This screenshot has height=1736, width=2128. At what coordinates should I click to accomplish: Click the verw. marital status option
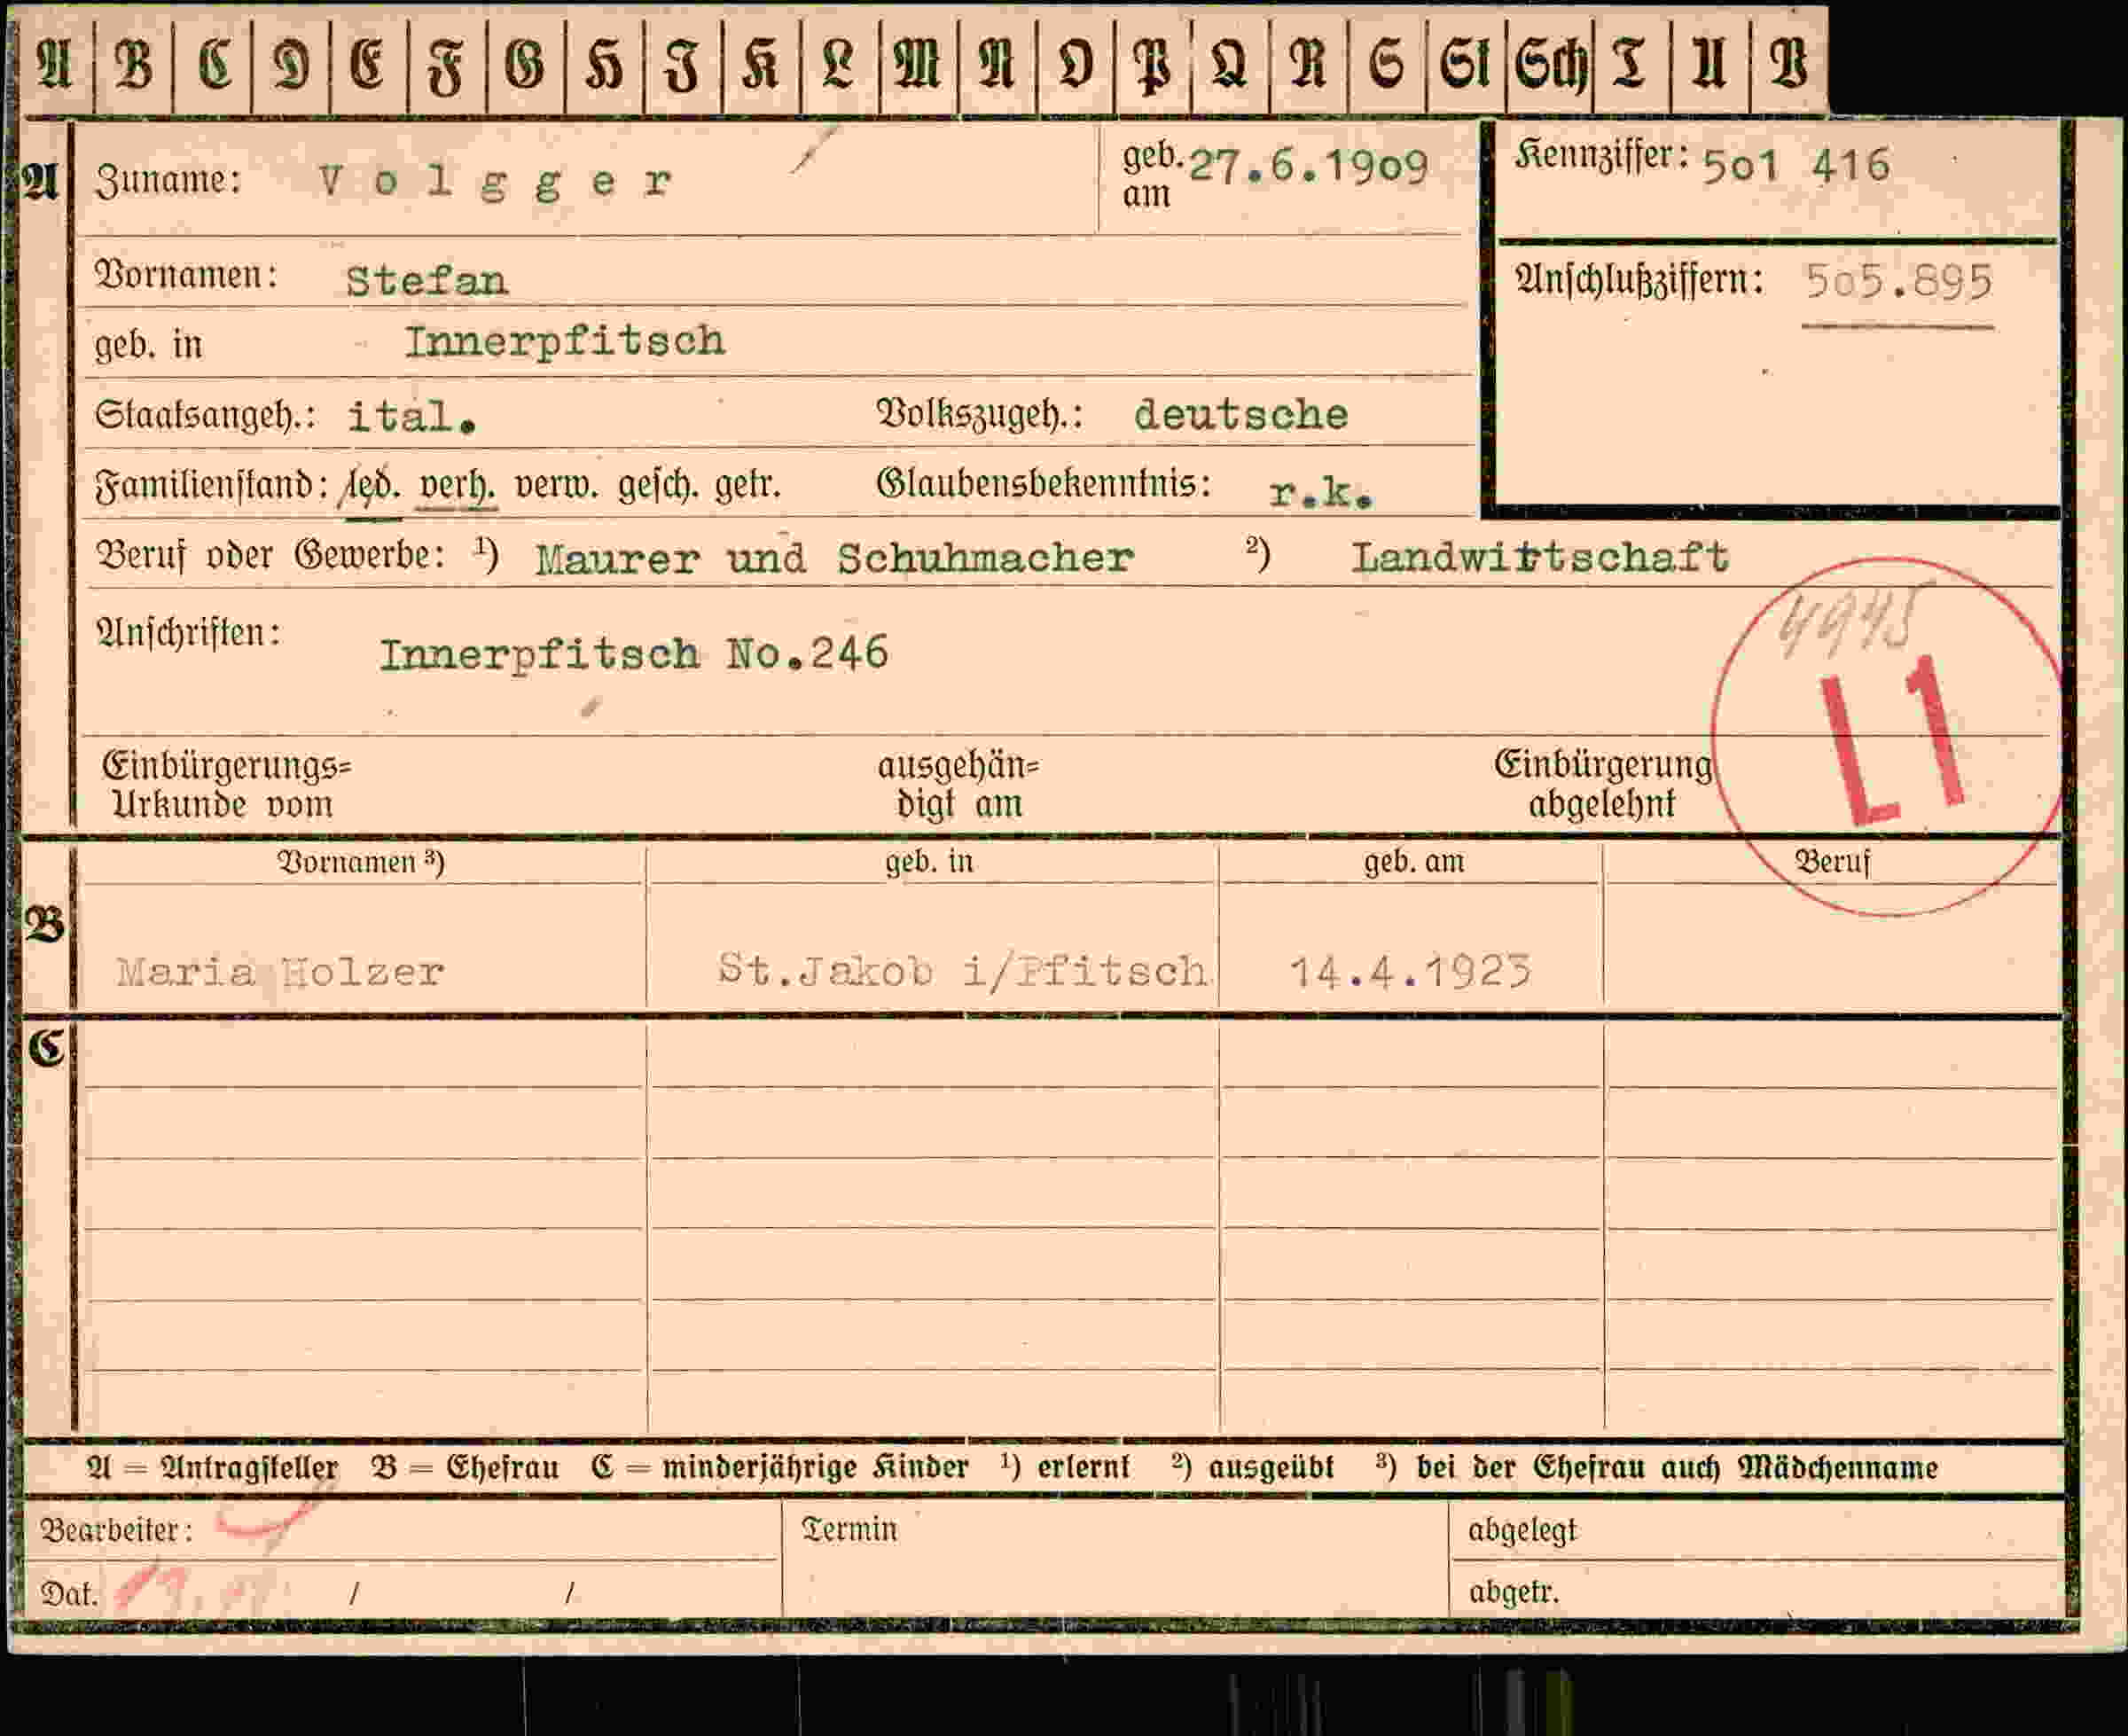pyautogui.click(x=556, y=486)
